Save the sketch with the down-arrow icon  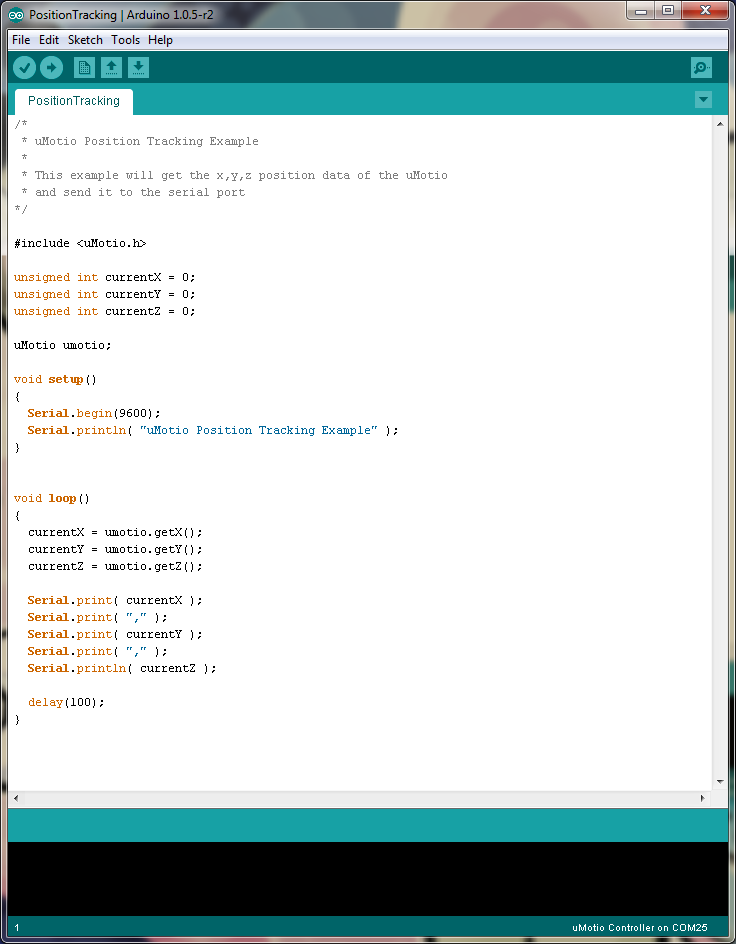tap(139, 68)
